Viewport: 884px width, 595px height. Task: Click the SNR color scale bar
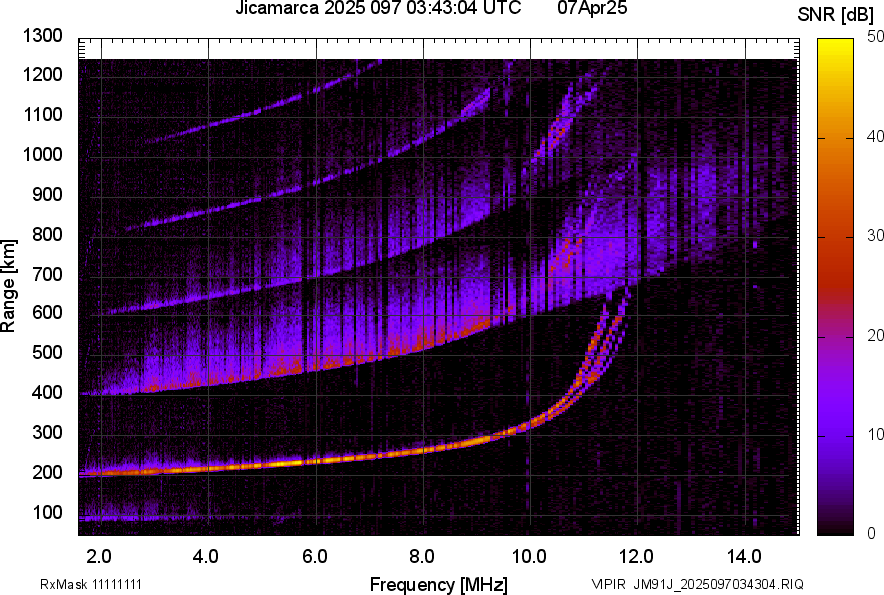pos(835,287)
